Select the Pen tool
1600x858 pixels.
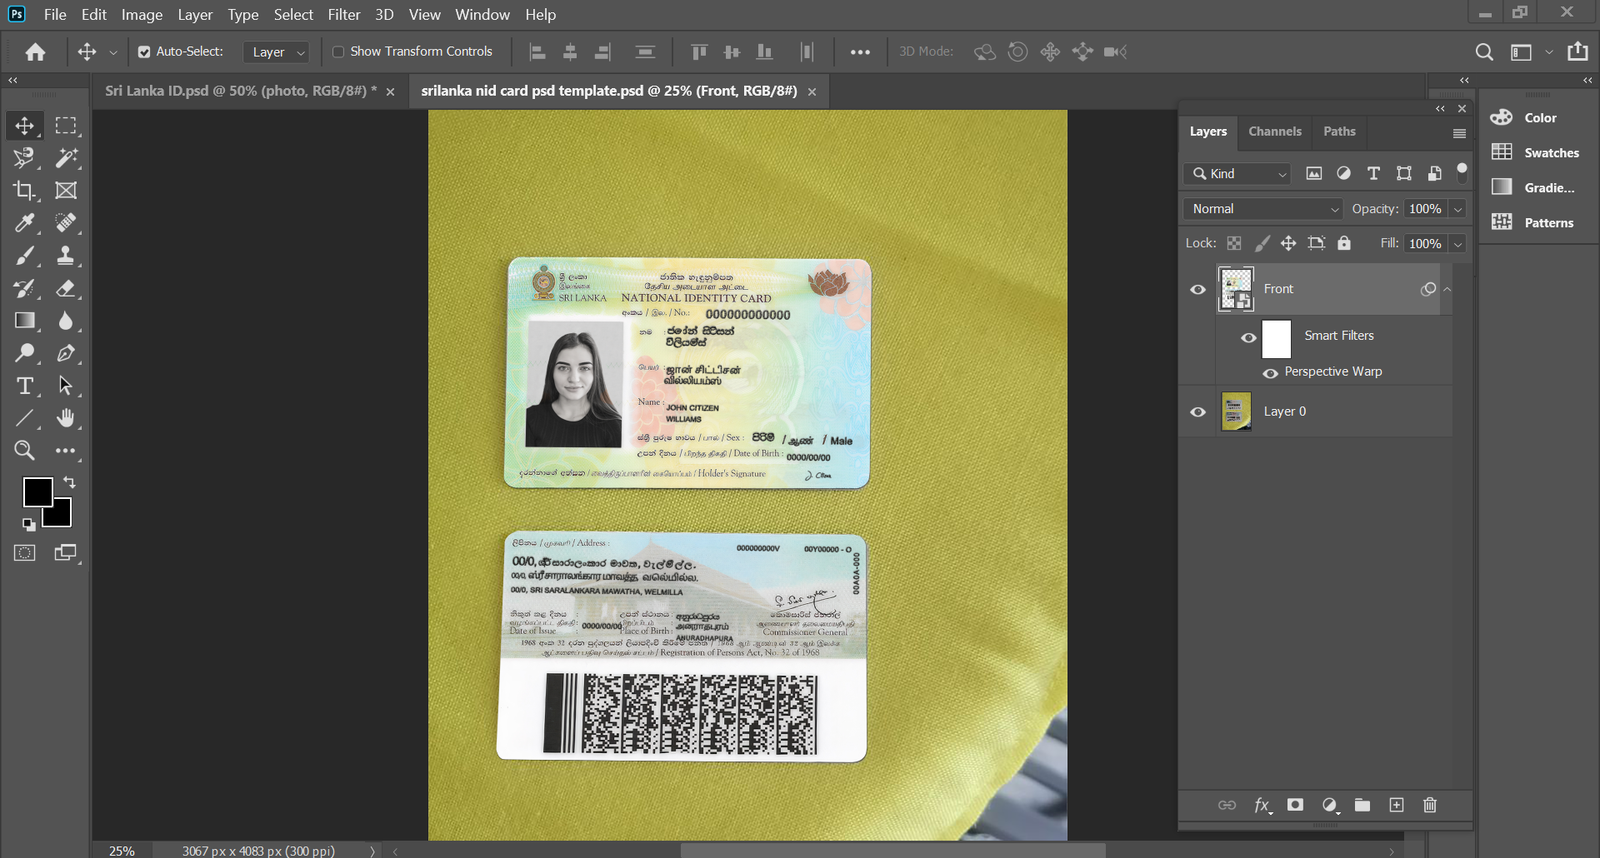[x=66, y=353]
